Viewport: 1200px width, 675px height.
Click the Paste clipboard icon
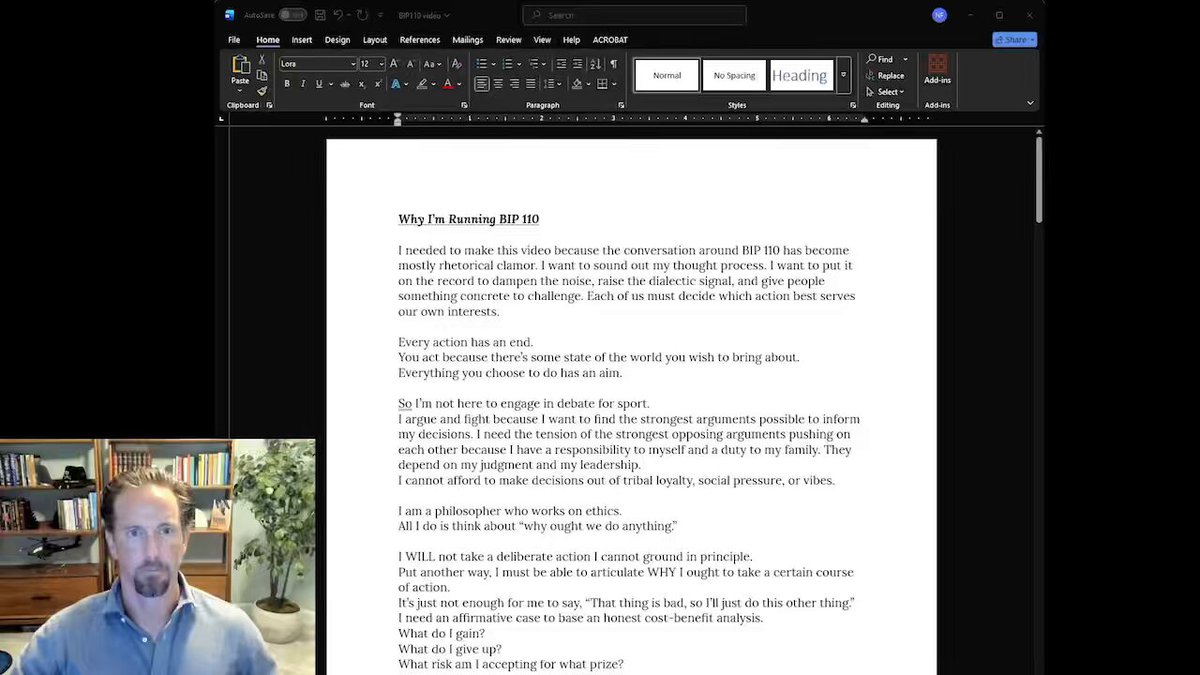(240, 65)
